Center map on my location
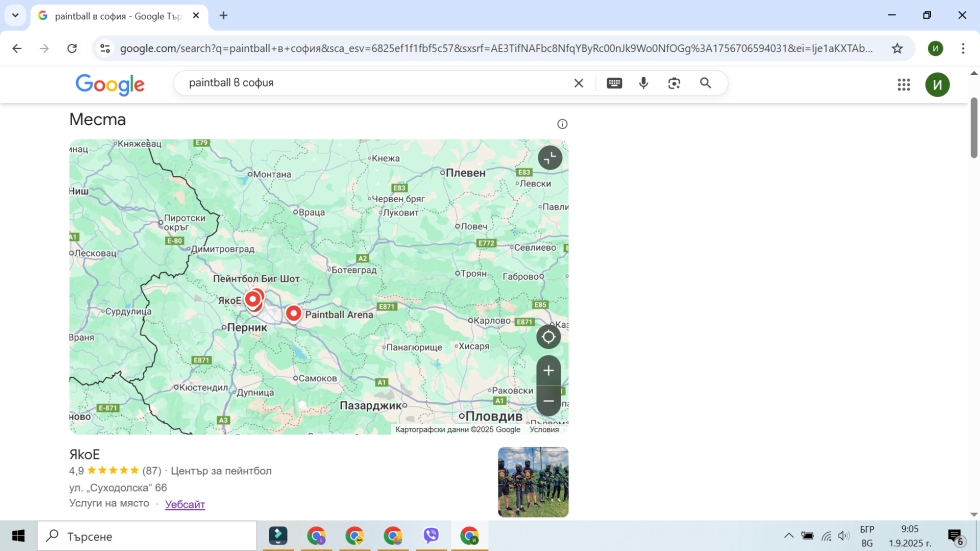This screenshot has height=551, width=980. coord(548,337)
